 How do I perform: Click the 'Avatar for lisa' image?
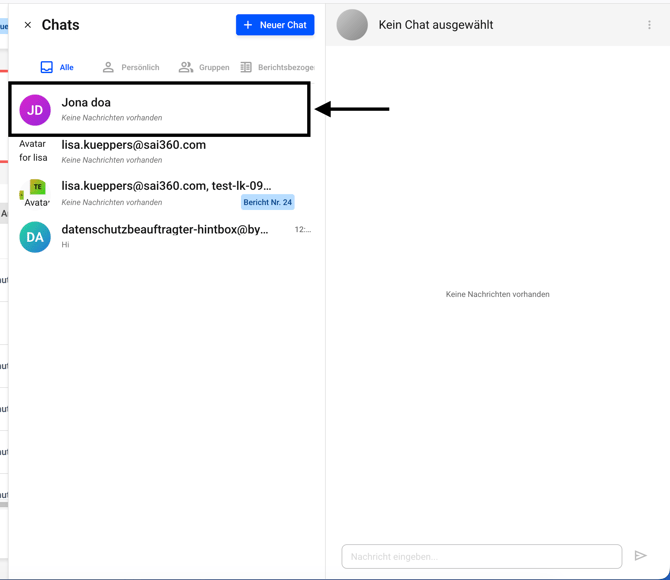point(34,151)
